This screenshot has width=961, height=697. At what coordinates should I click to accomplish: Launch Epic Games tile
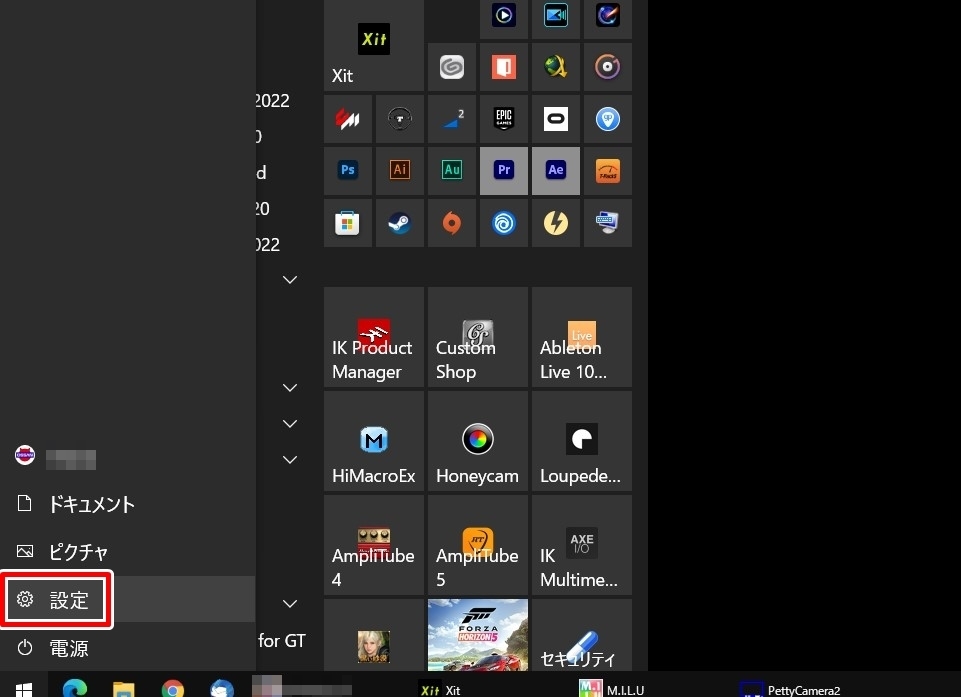click(x=504, y=119)
